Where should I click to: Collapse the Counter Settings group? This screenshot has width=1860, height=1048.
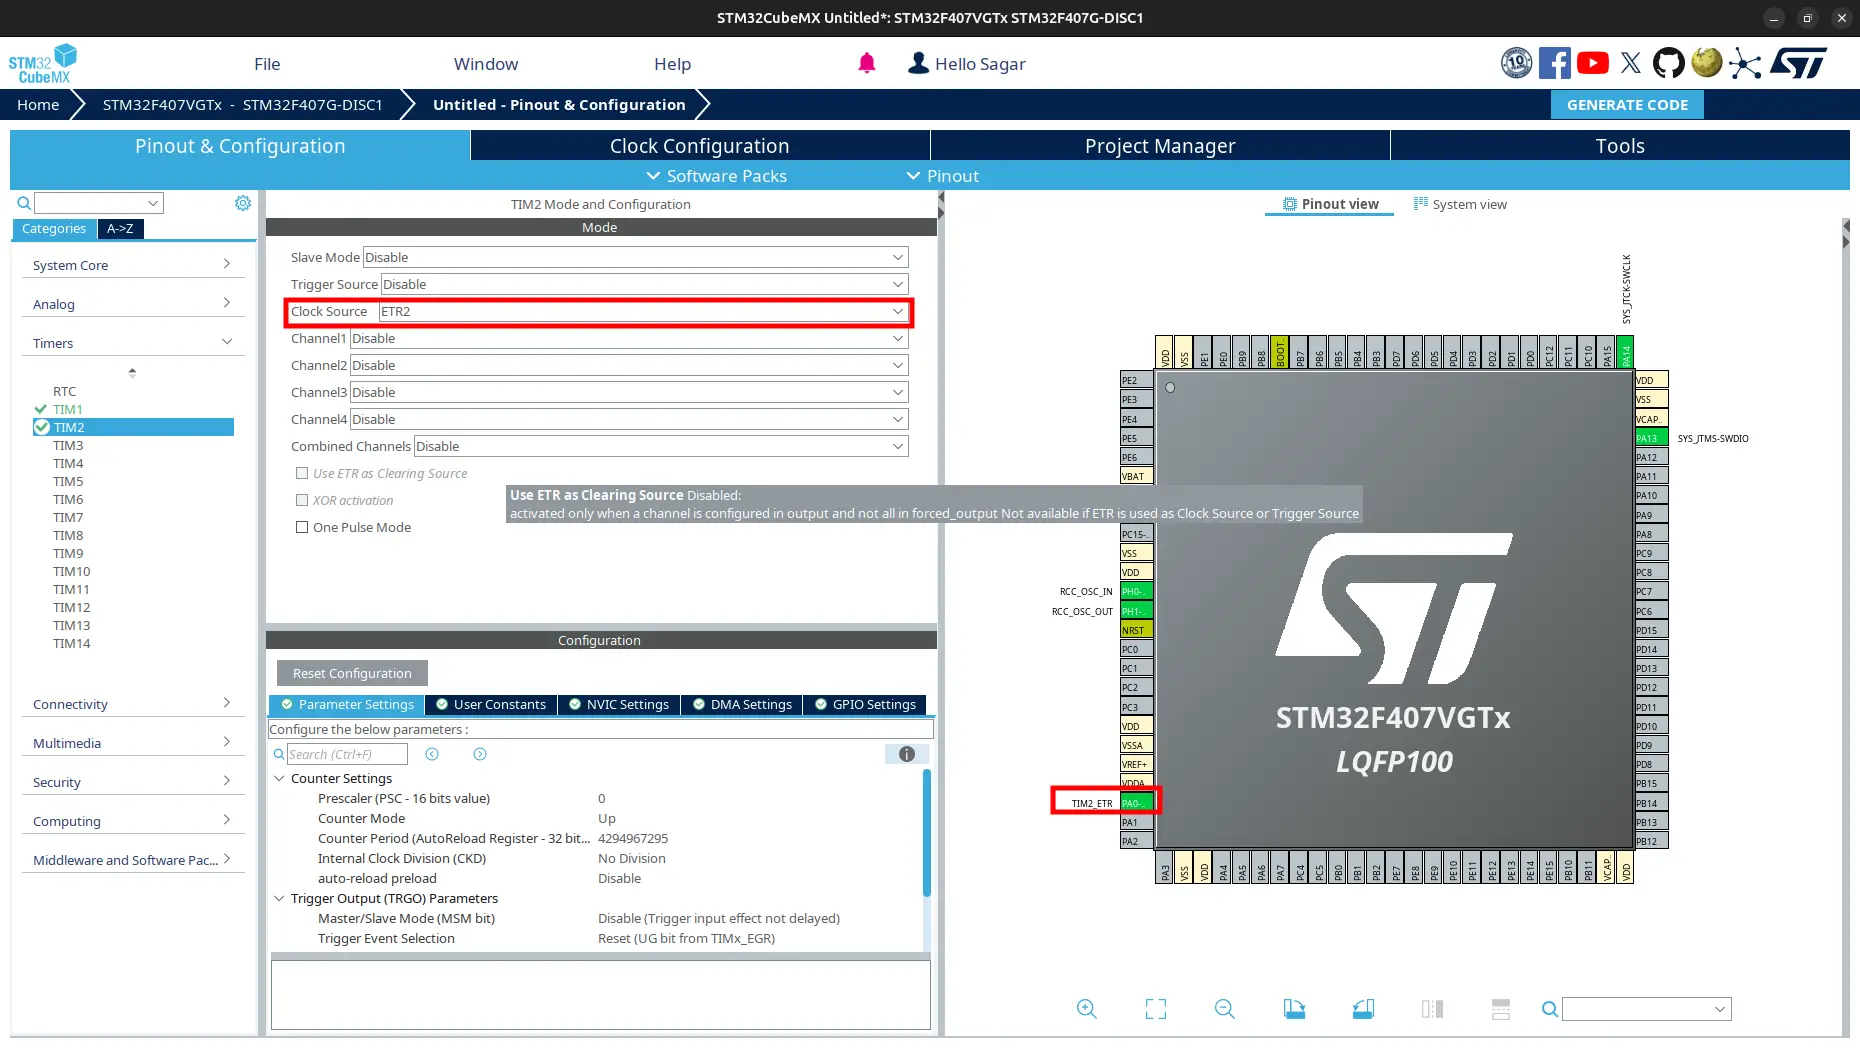(x=279, y=778)
